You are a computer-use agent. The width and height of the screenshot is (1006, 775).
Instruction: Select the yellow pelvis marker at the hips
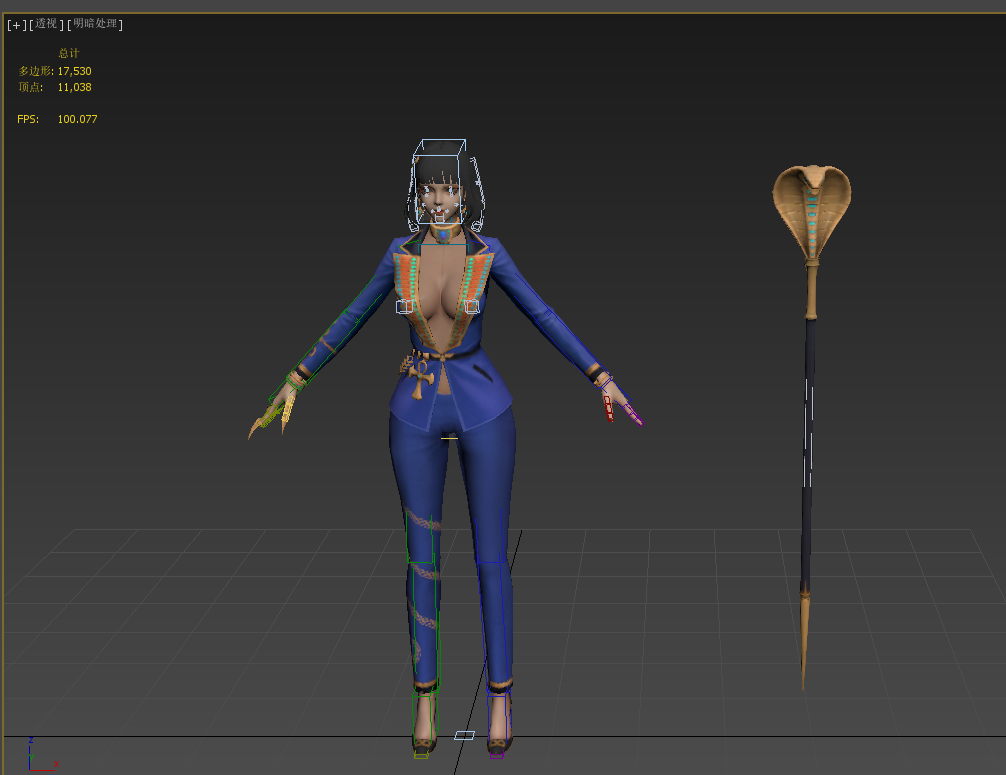coord(449,438)
